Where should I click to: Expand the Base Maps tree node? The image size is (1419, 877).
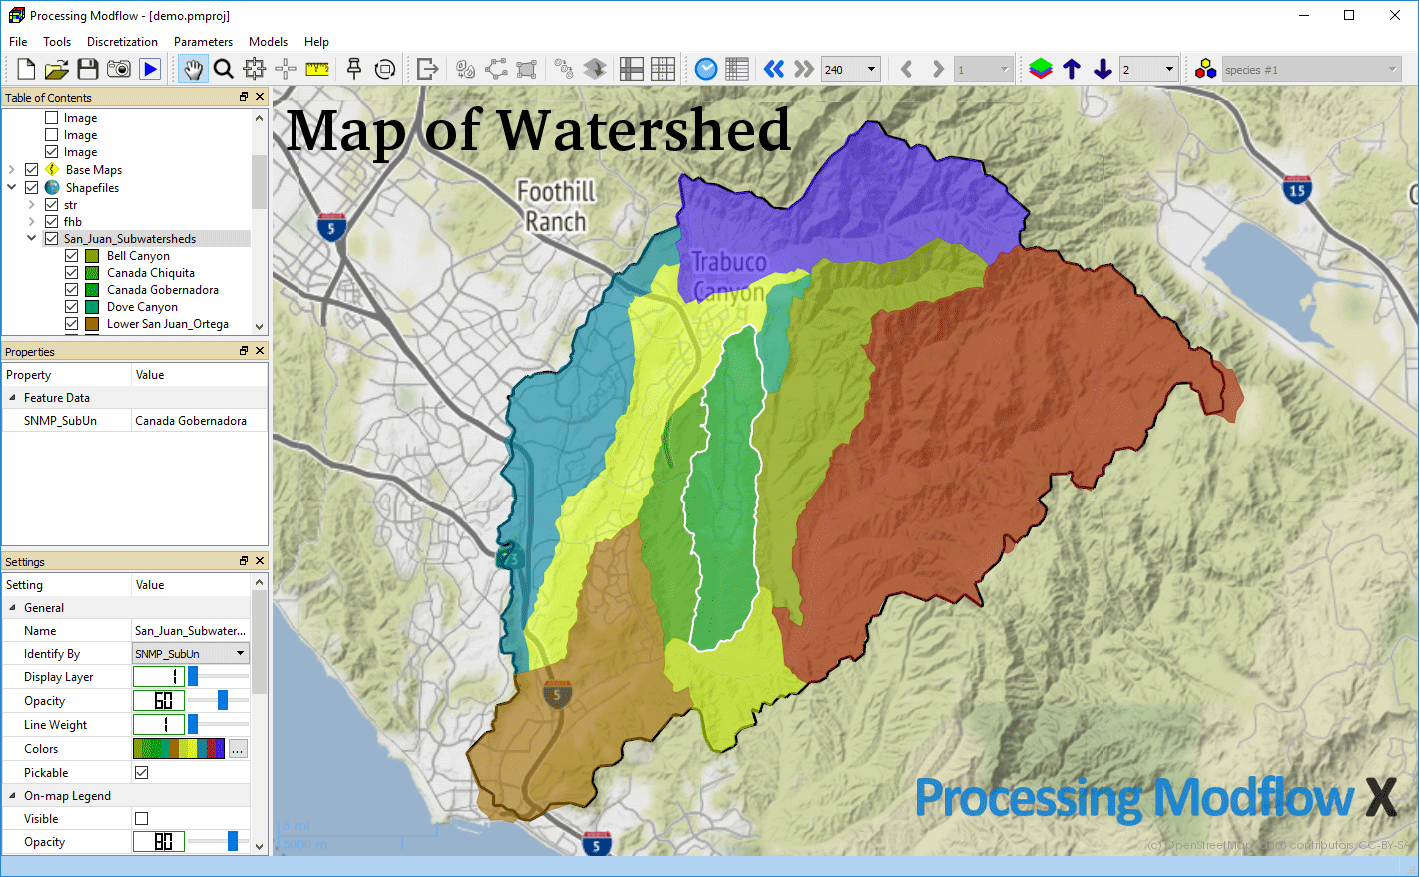click(12, 170)
